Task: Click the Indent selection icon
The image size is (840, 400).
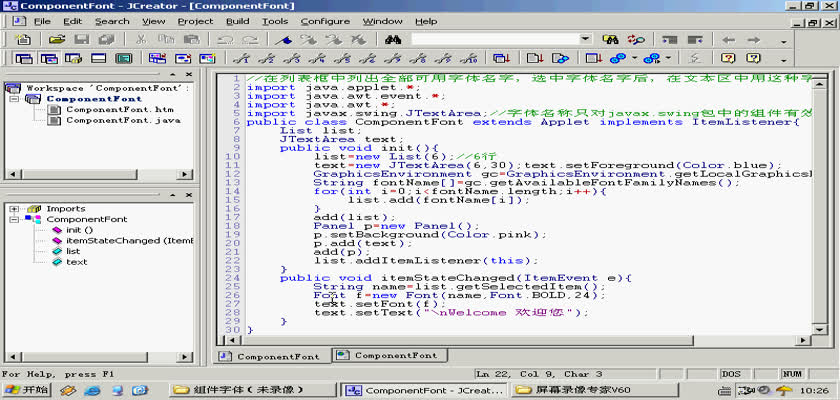Action: (670, 40)
